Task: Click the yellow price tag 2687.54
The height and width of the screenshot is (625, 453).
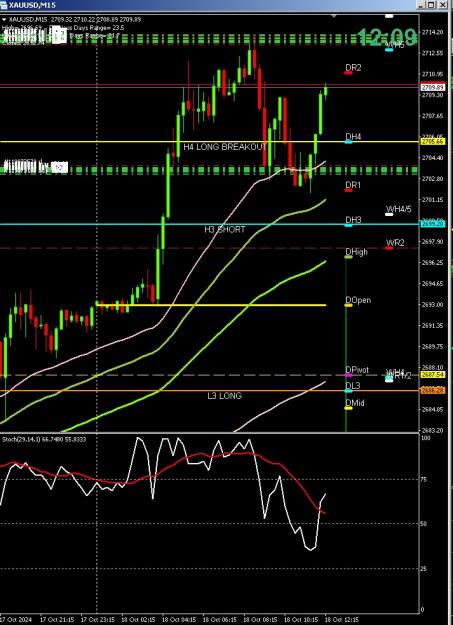Action: 433,375
